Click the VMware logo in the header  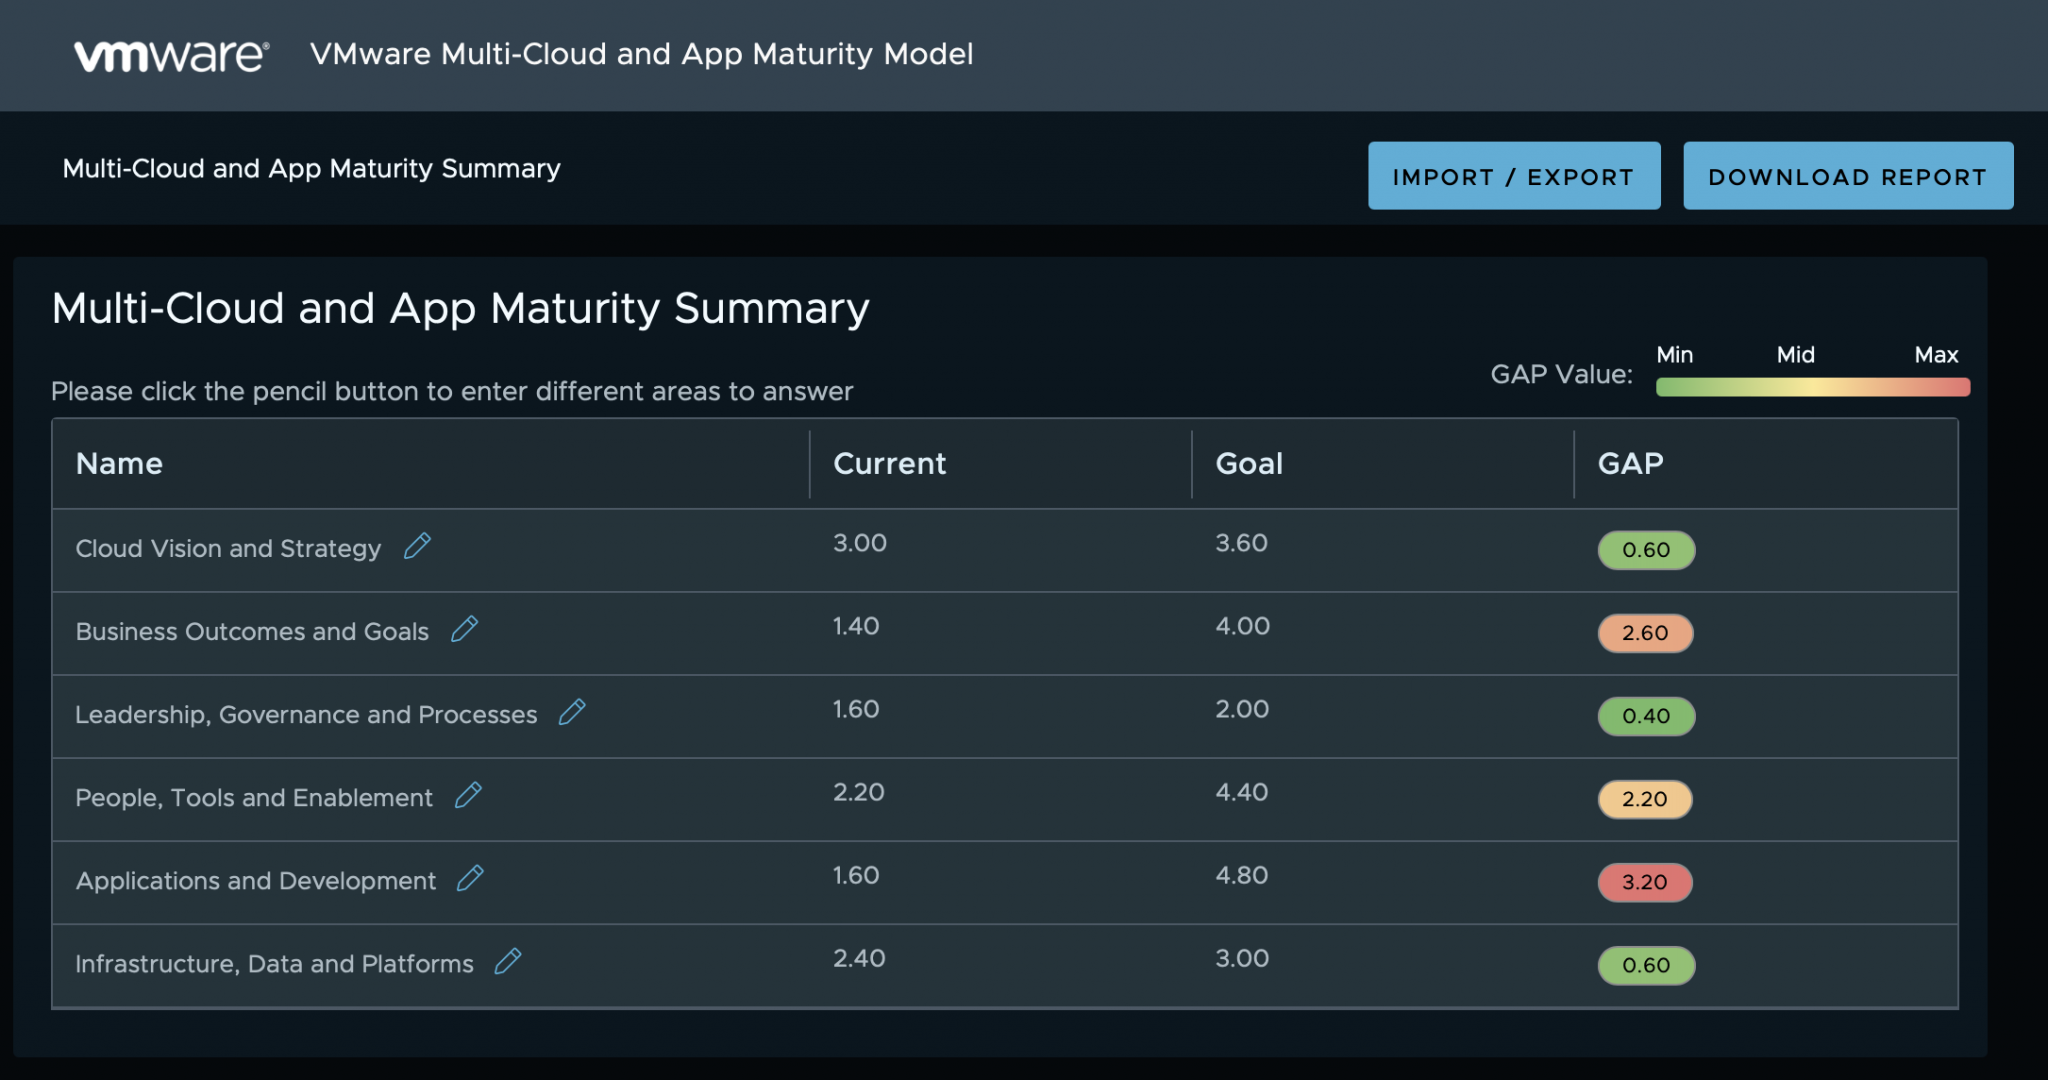pyautogui.click(x=170, y=55)
